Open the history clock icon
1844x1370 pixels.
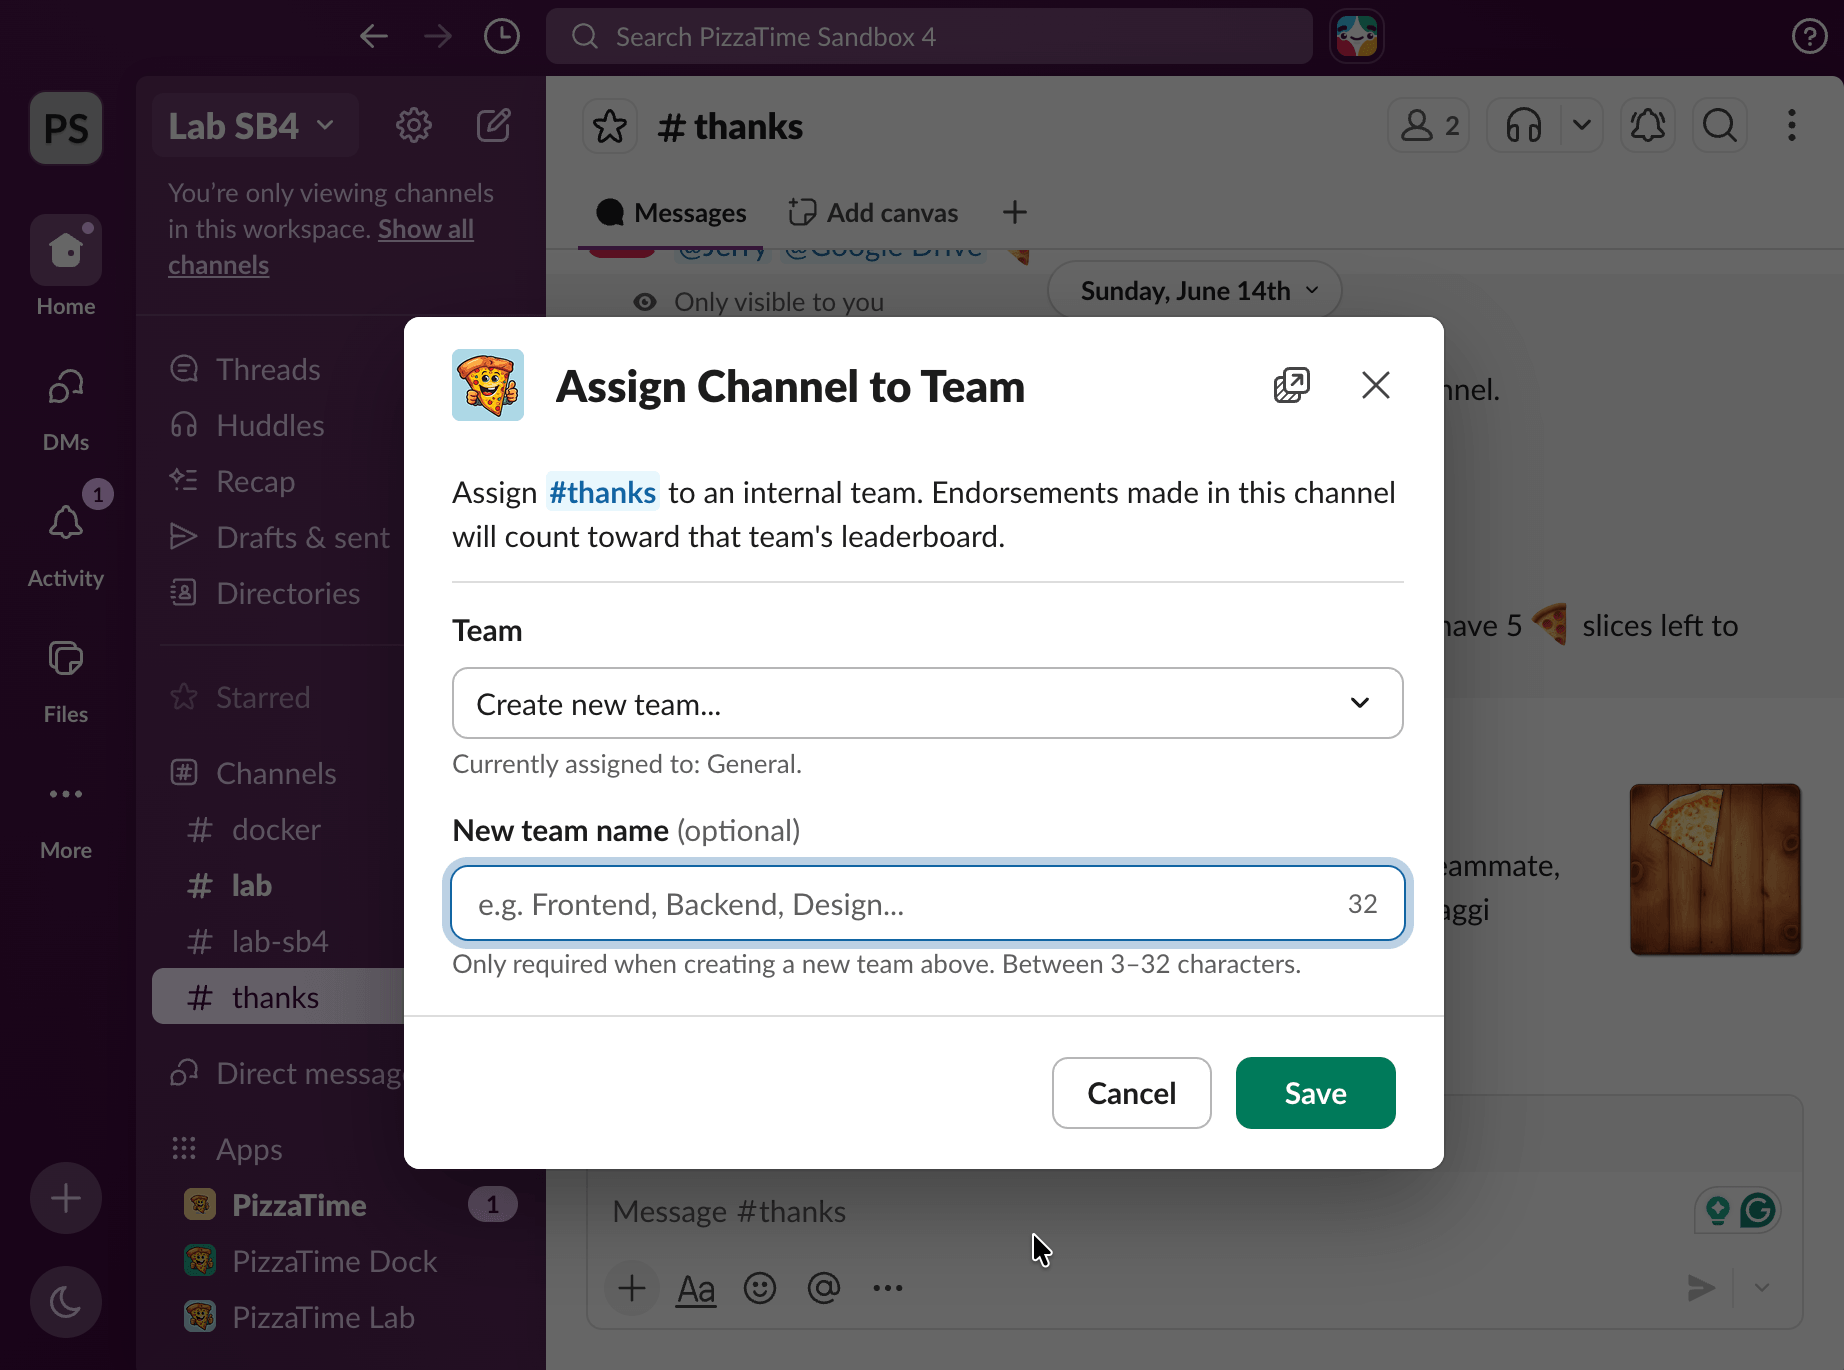[x=502, y=37]
